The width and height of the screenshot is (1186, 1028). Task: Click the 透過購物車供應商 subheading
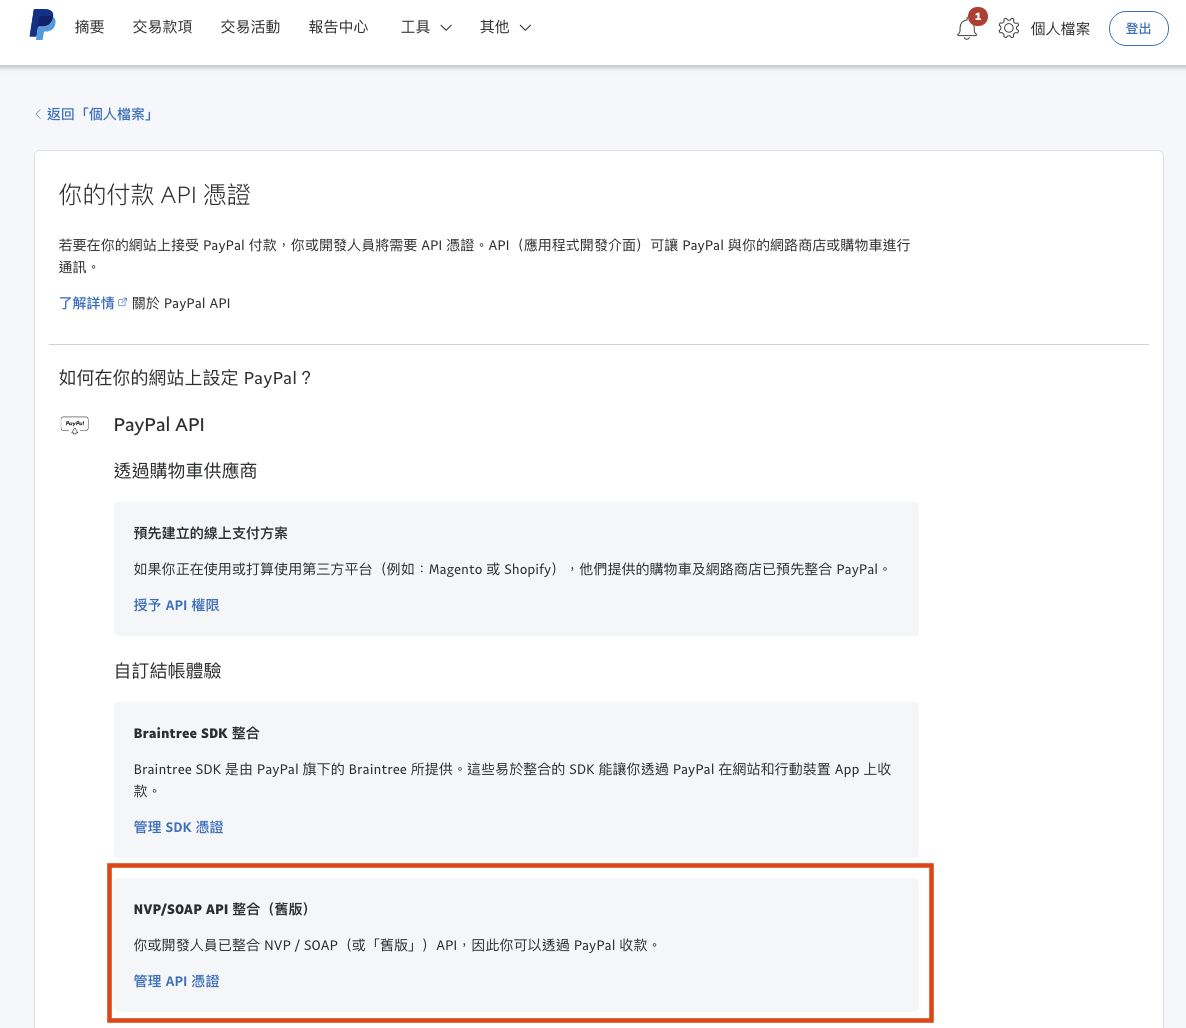tap(185, 471)
